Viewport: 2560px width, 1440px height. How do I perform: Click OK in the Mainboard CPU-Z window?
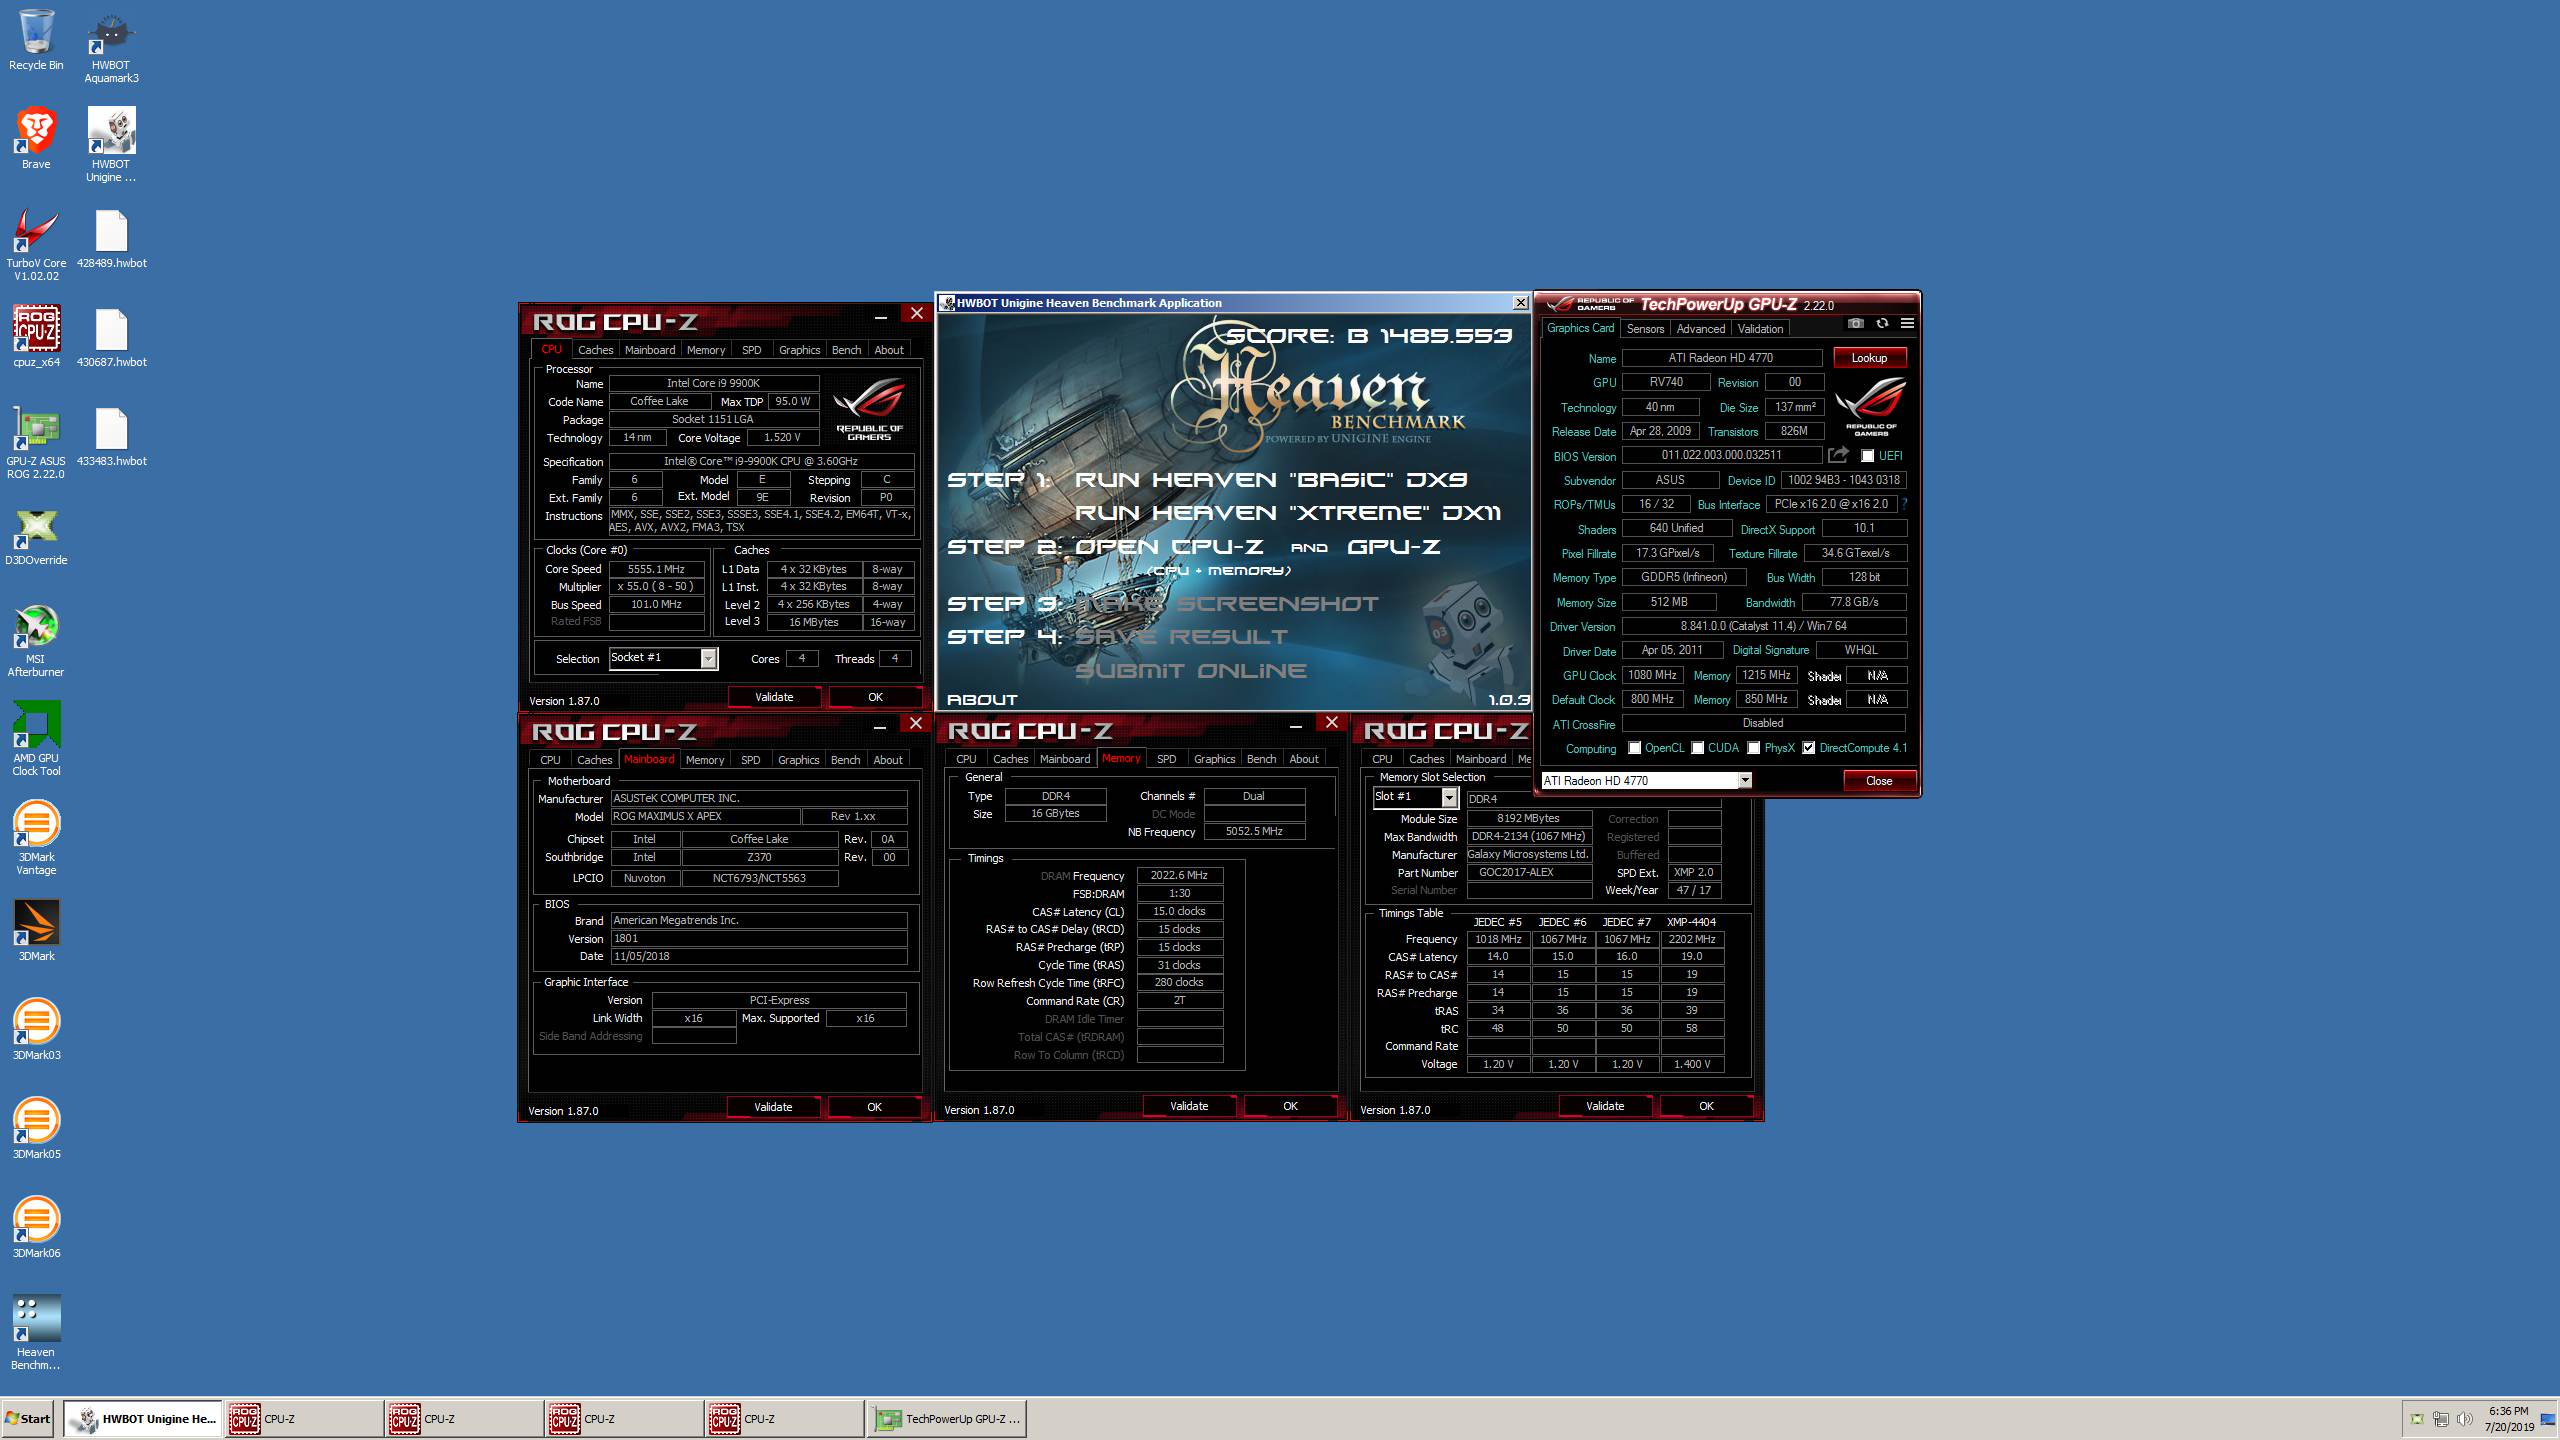[874, 1107]
